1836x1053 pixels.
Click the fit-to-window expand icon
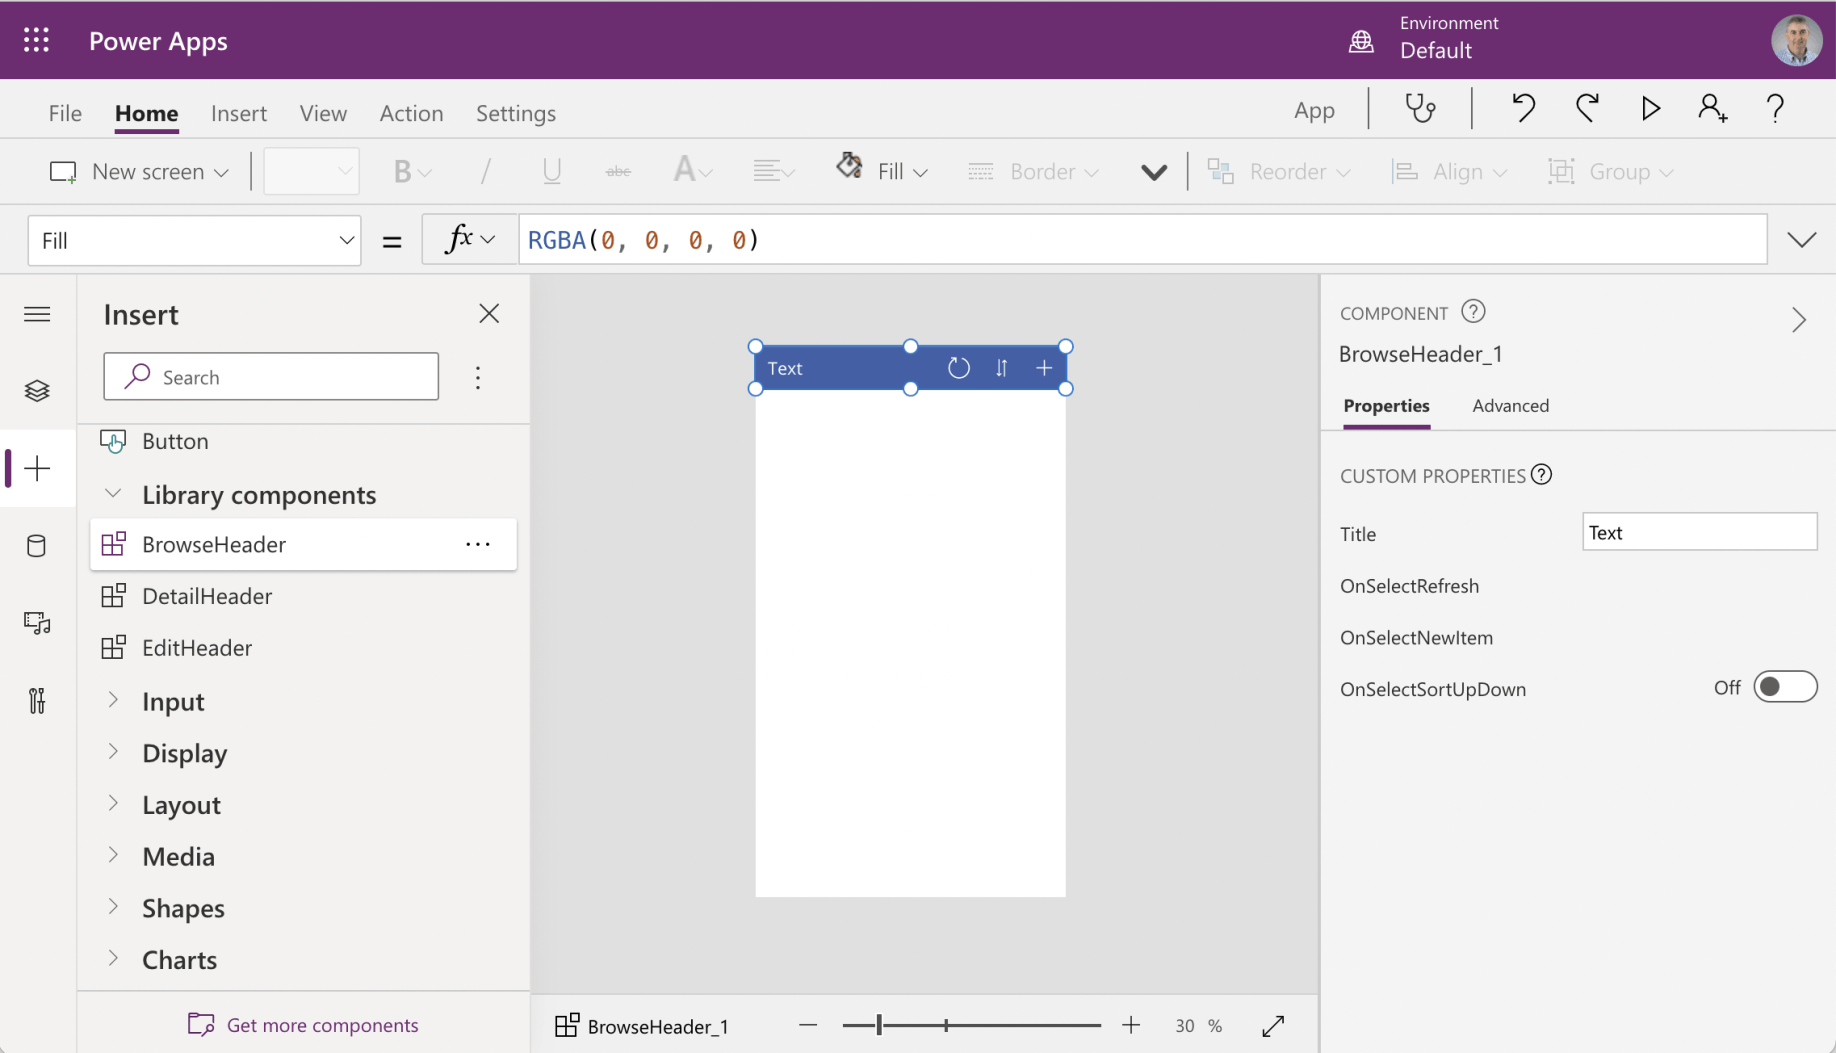click(1273, 1026)
